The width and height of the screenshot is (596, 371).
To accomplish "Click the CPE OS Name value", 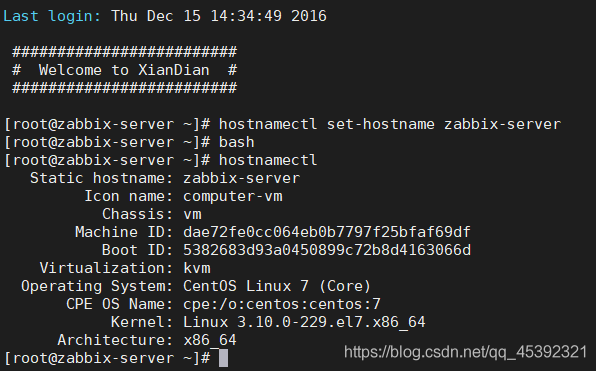I will (282, 304).
